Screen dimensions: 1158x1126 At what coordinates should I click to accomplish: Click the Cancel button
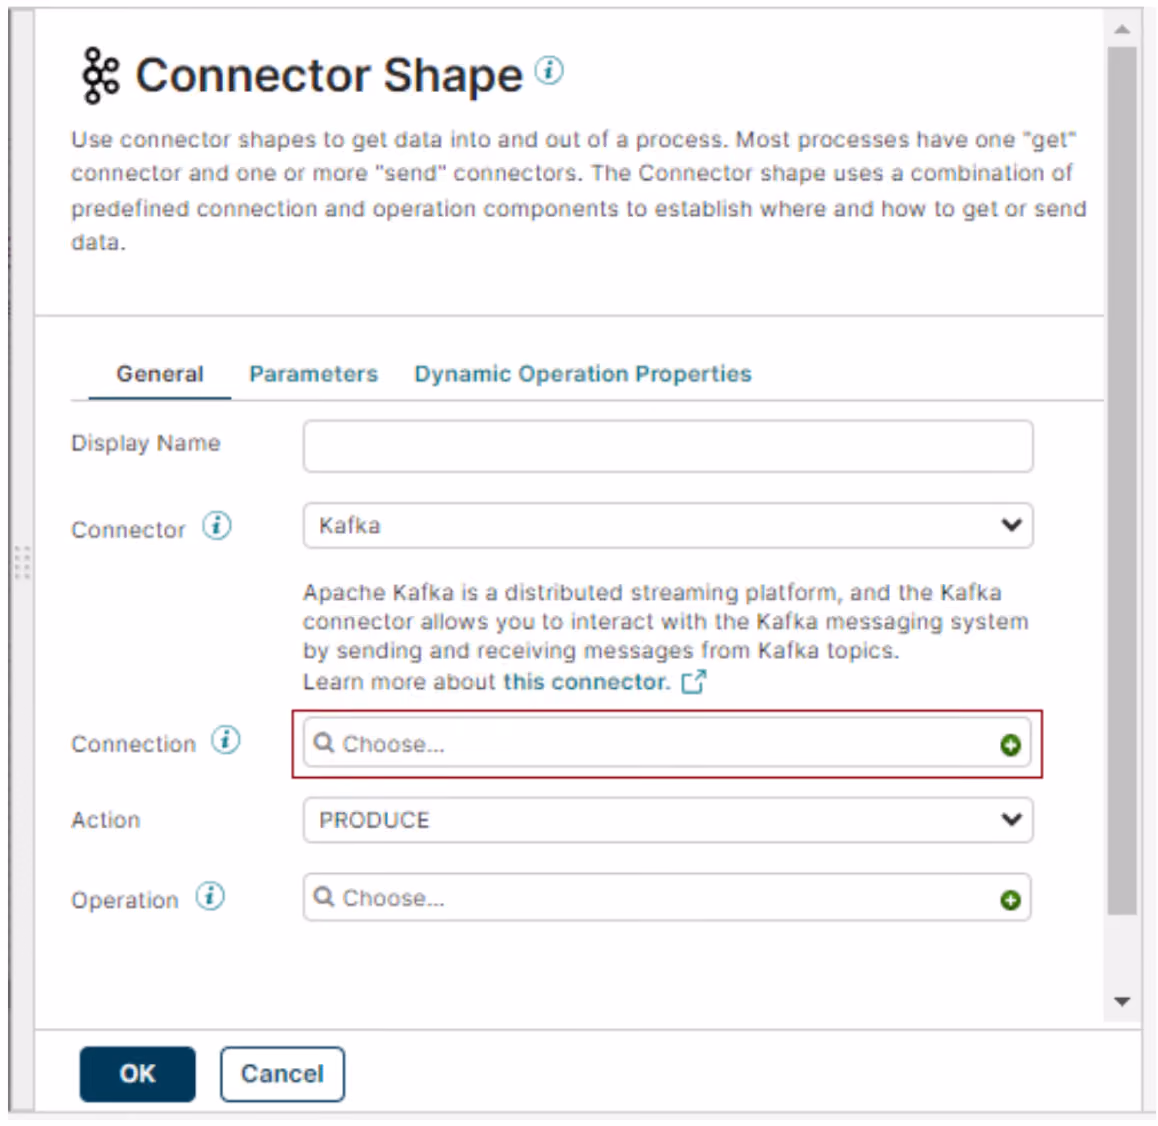coord(282,1074)
